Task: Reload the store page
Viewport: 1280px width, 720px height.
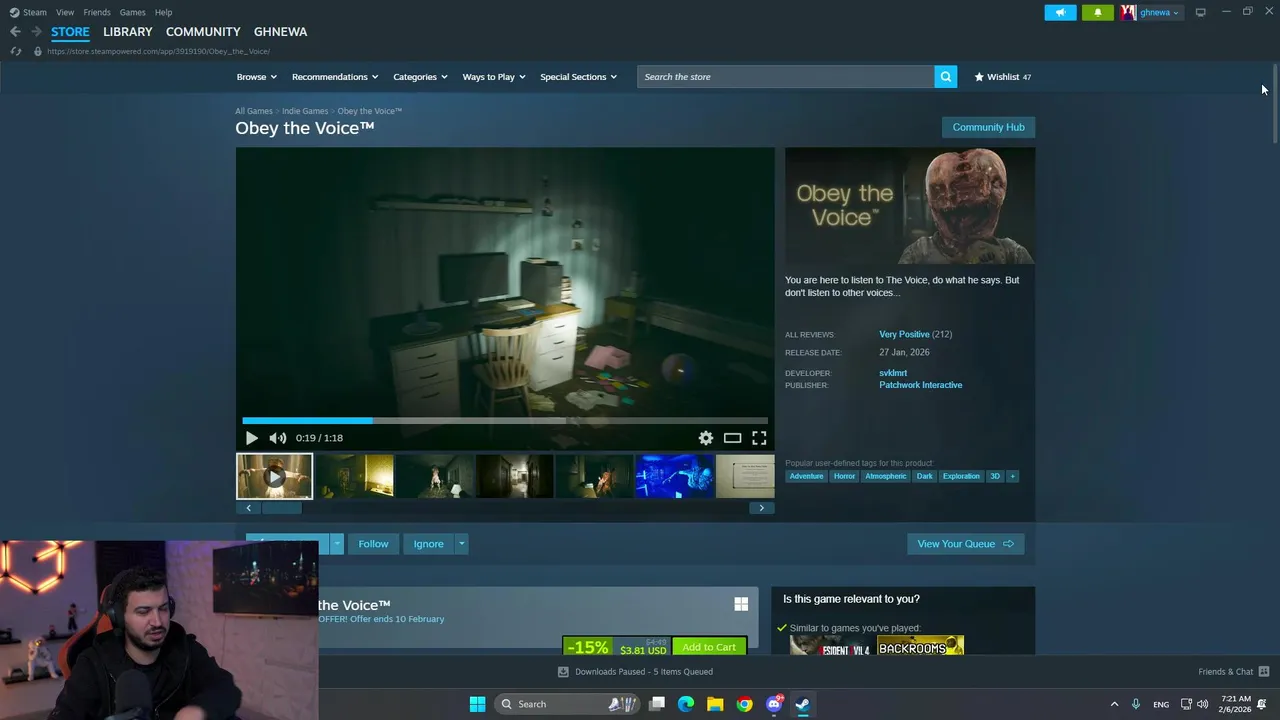Action: [15, 51]
